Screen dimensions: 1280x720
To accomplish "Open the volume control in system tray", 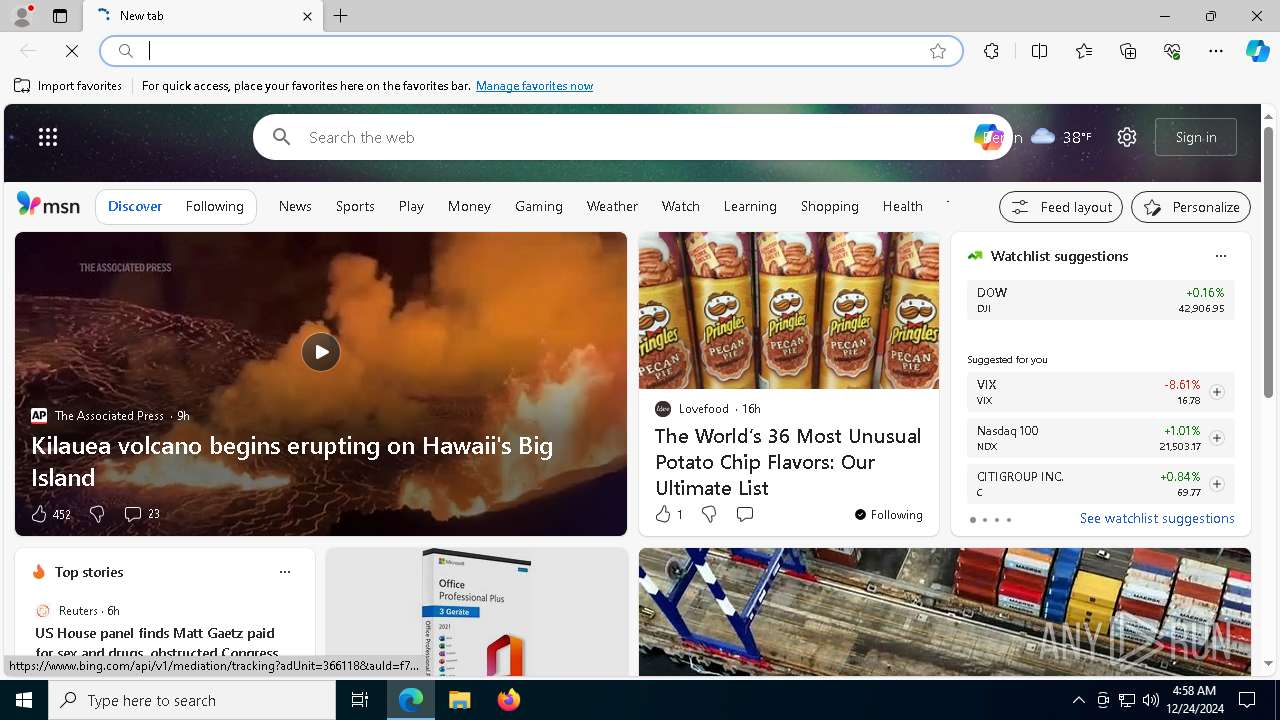I will (1150, 700).
